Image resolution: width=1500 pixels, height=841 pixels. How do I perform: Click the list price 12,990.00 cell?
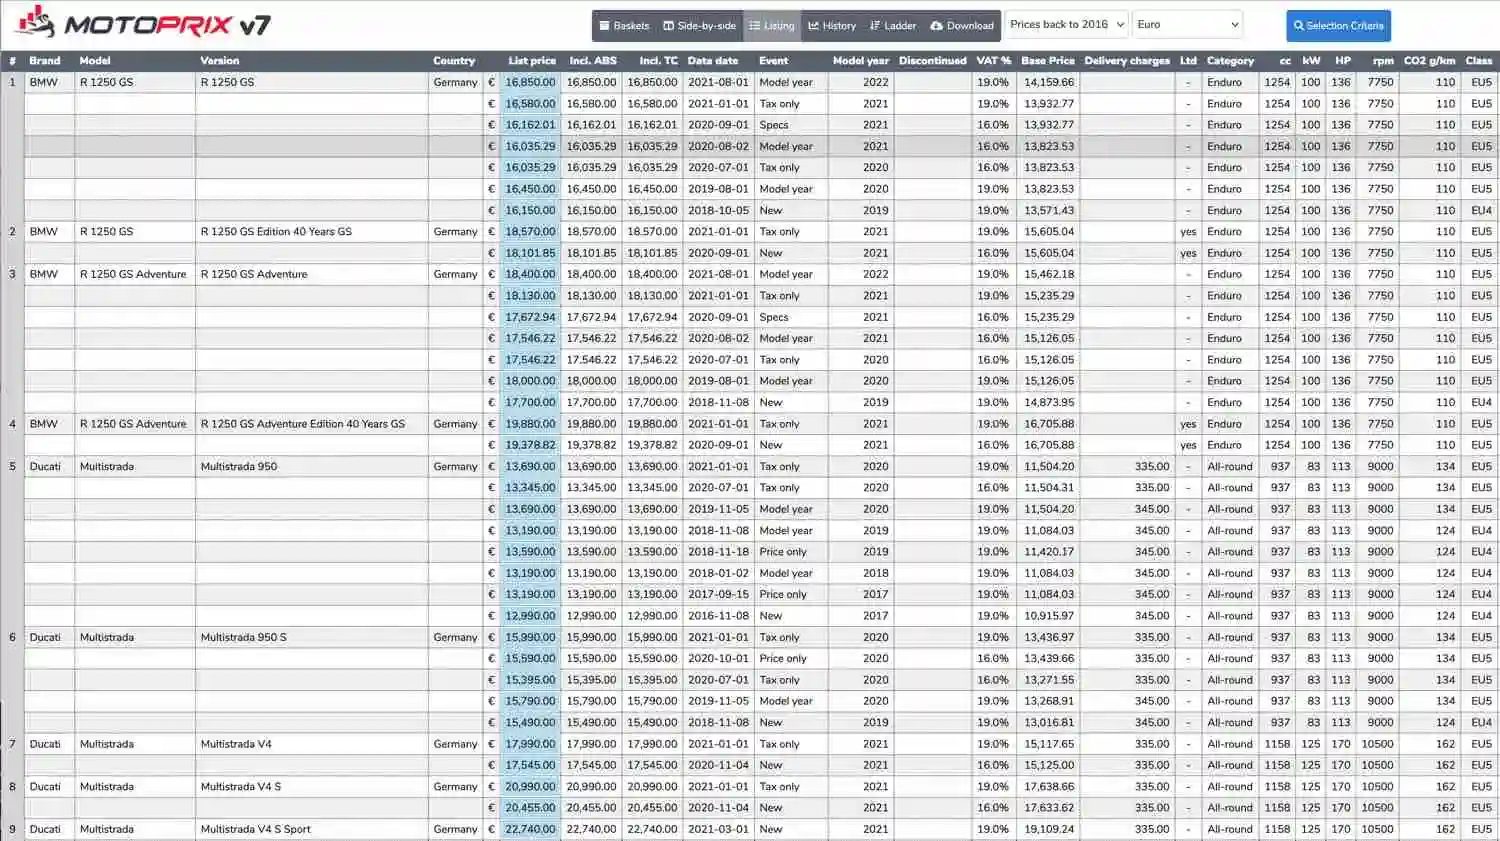[530, 616]
